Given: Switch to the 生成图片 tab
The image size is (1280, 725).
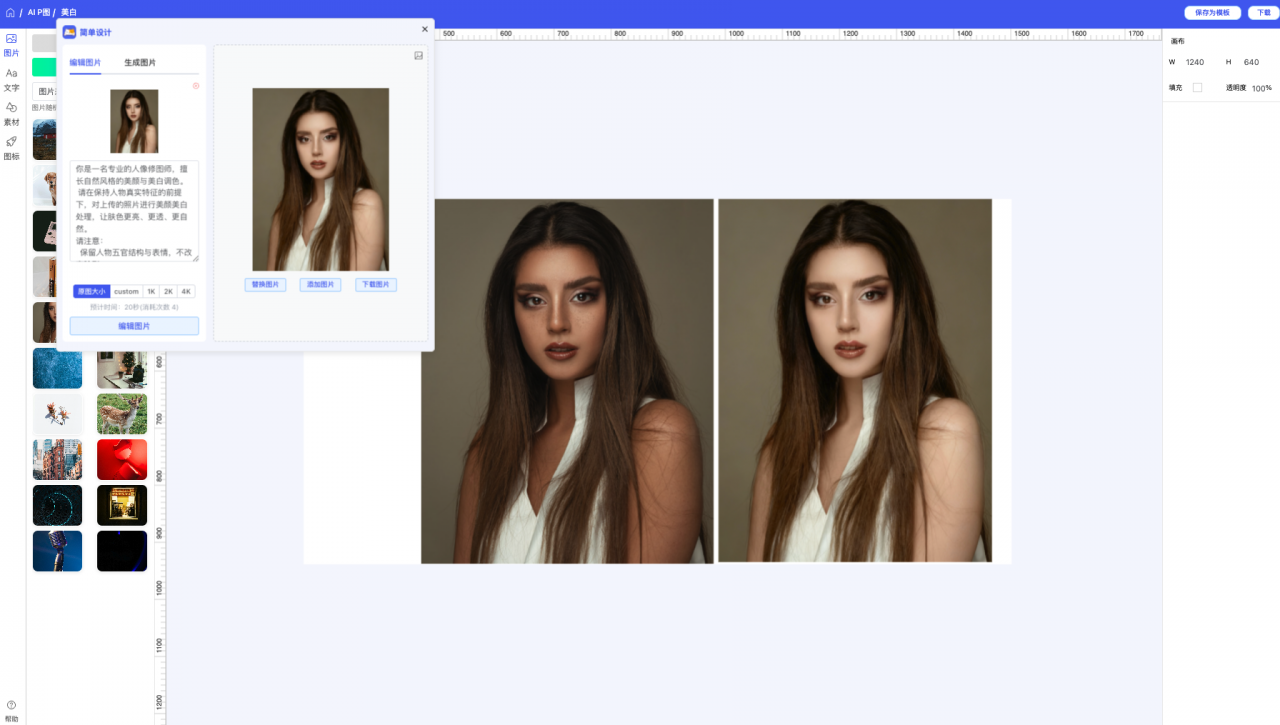Looking at the screenshot, I should coord(140,63).
